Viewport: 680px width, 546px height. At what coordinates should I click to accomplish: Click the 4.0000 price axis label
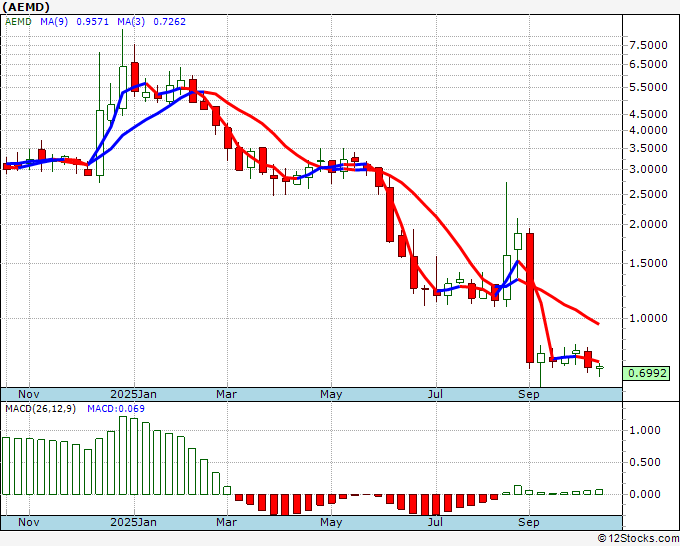point(648,130)
